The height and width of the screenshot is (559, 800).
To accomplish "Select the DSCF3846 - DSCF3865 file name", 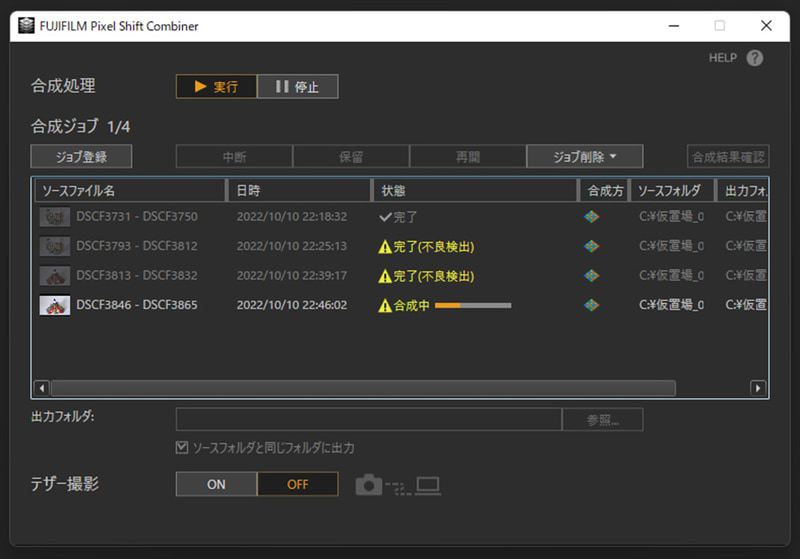I will (137, 305).
